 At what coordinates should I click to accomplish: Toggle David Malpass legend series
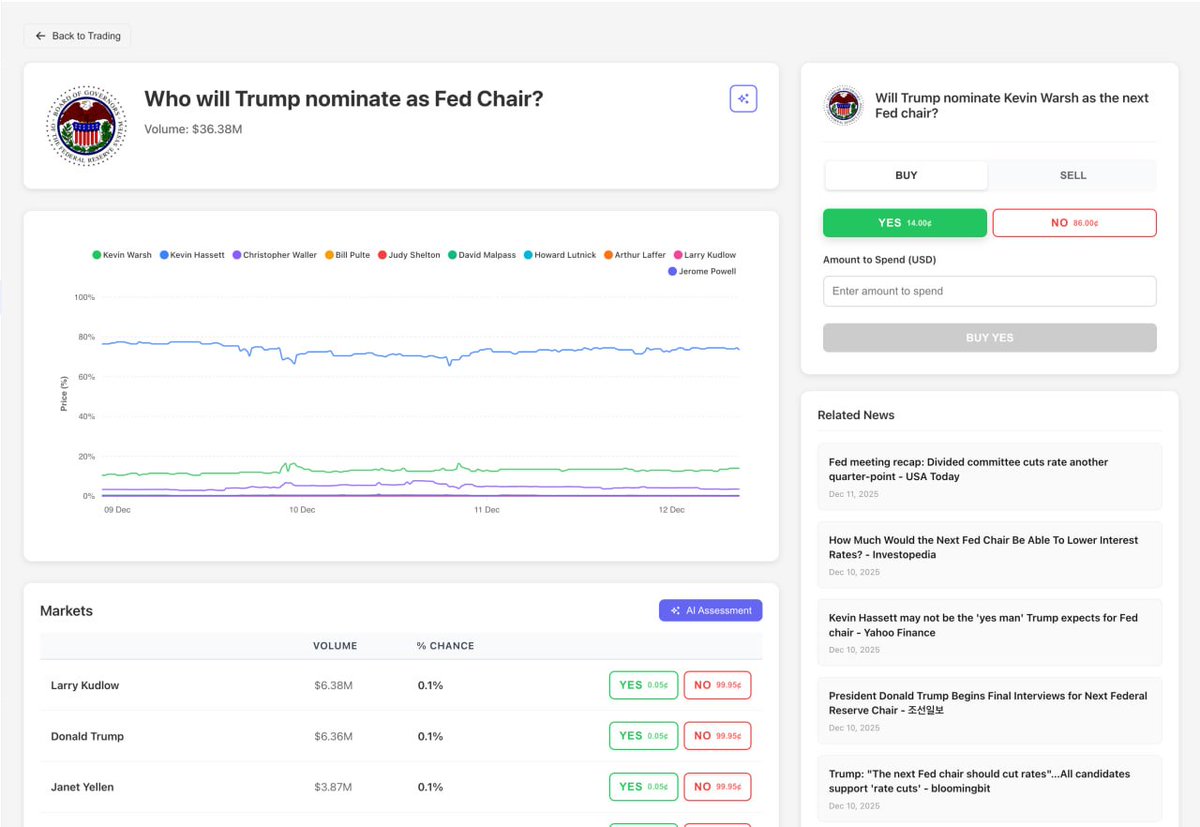pos(482,255)
